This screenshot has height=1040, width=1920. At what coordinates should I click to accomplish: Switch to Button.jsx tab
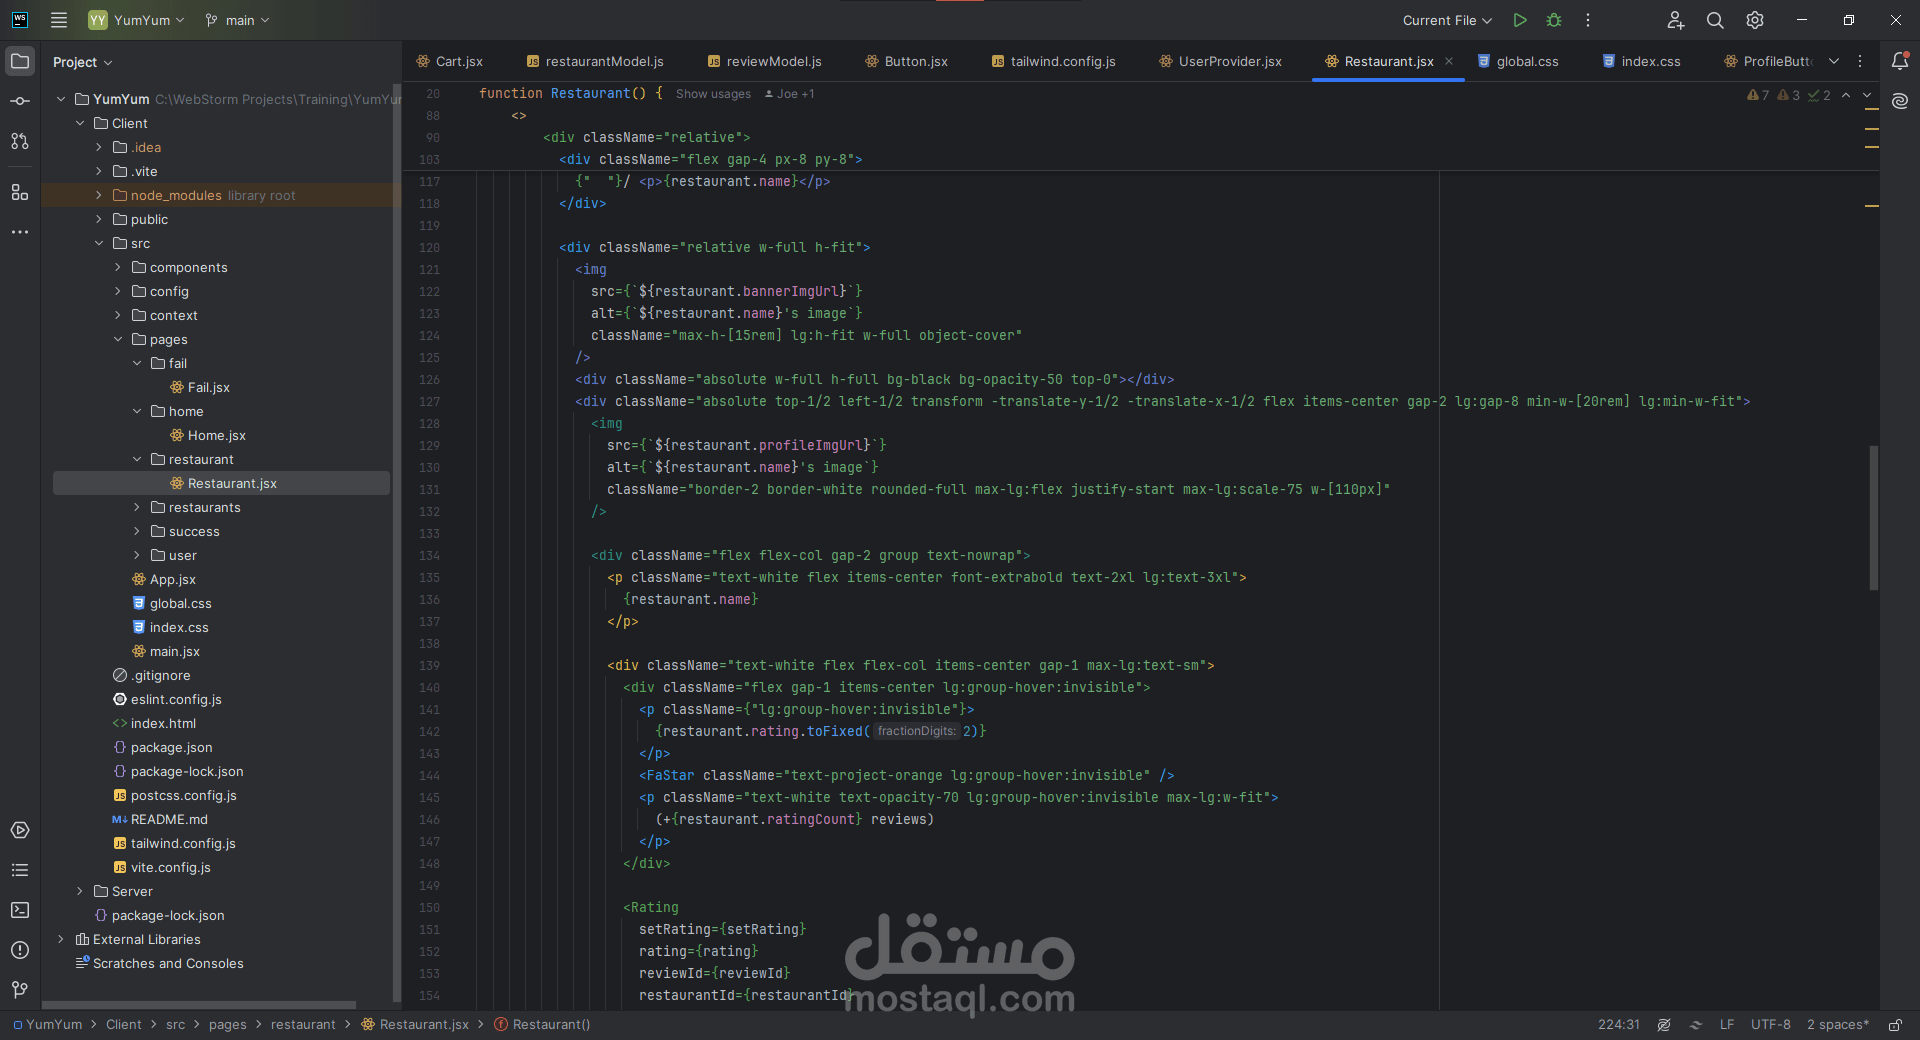click(x=907, y=61)
